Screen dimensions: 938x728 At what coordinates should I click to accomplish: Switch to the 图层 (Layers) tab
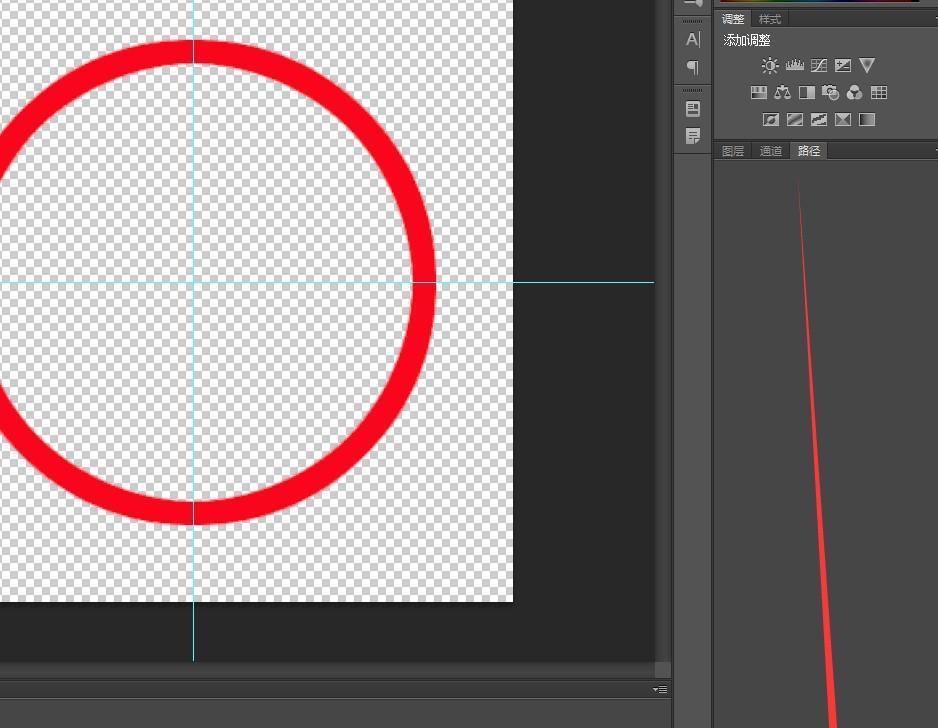(x=732, y=151)
